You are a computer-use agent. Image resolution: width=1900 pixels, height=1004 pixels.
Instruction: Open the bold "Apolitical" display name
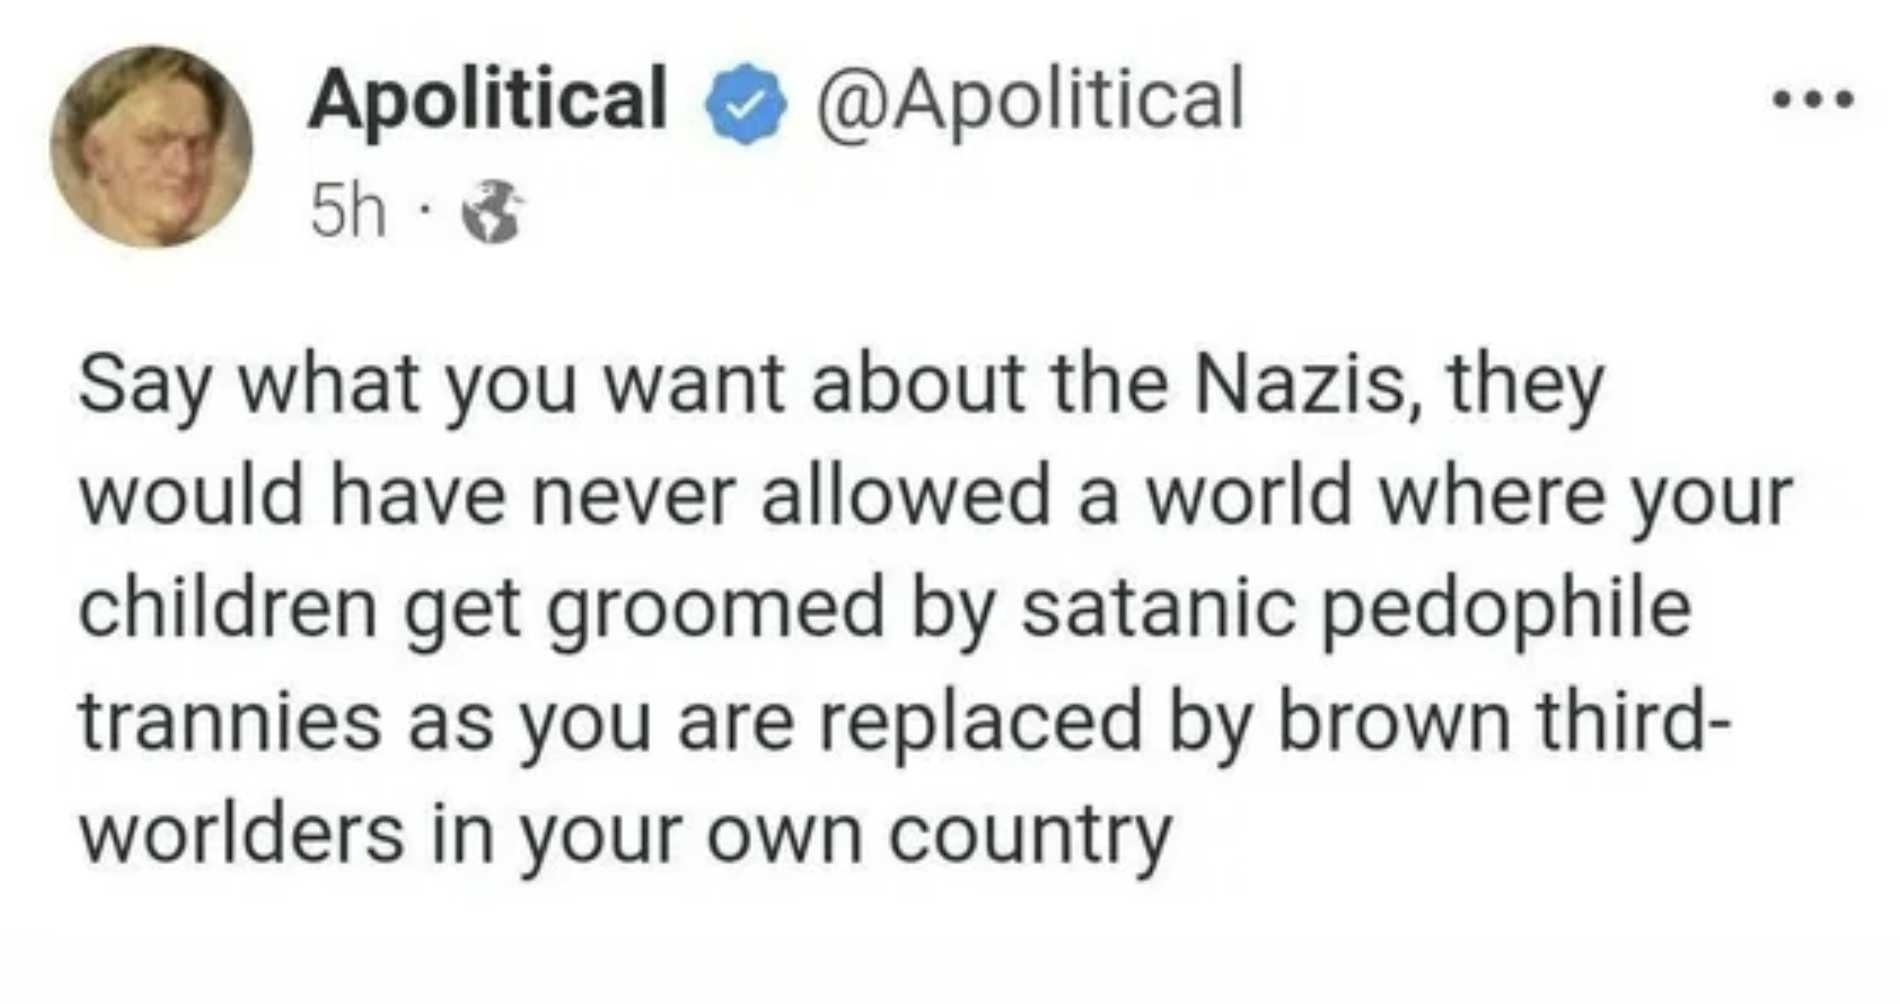[487, 99]
